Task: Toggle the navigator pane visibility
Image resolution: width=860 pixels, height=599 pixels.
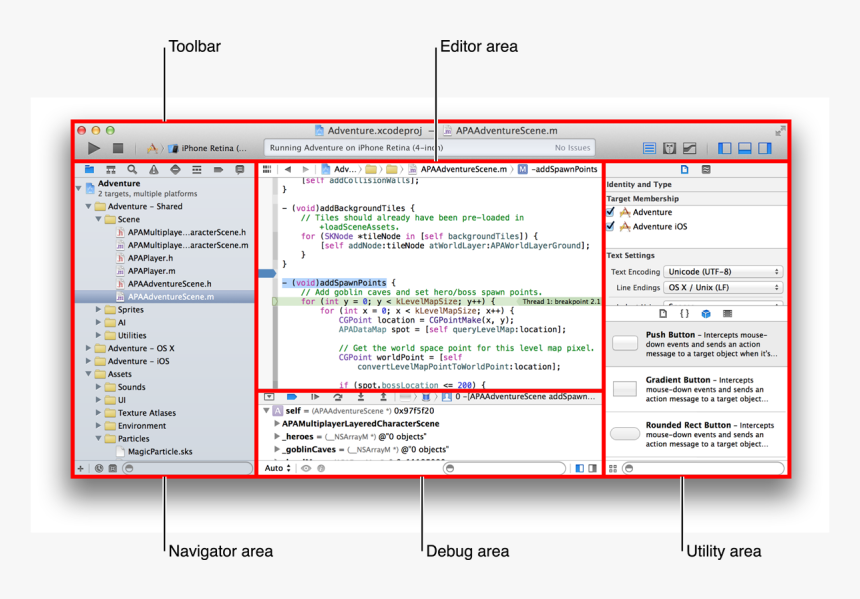Action: pos(725,148)
